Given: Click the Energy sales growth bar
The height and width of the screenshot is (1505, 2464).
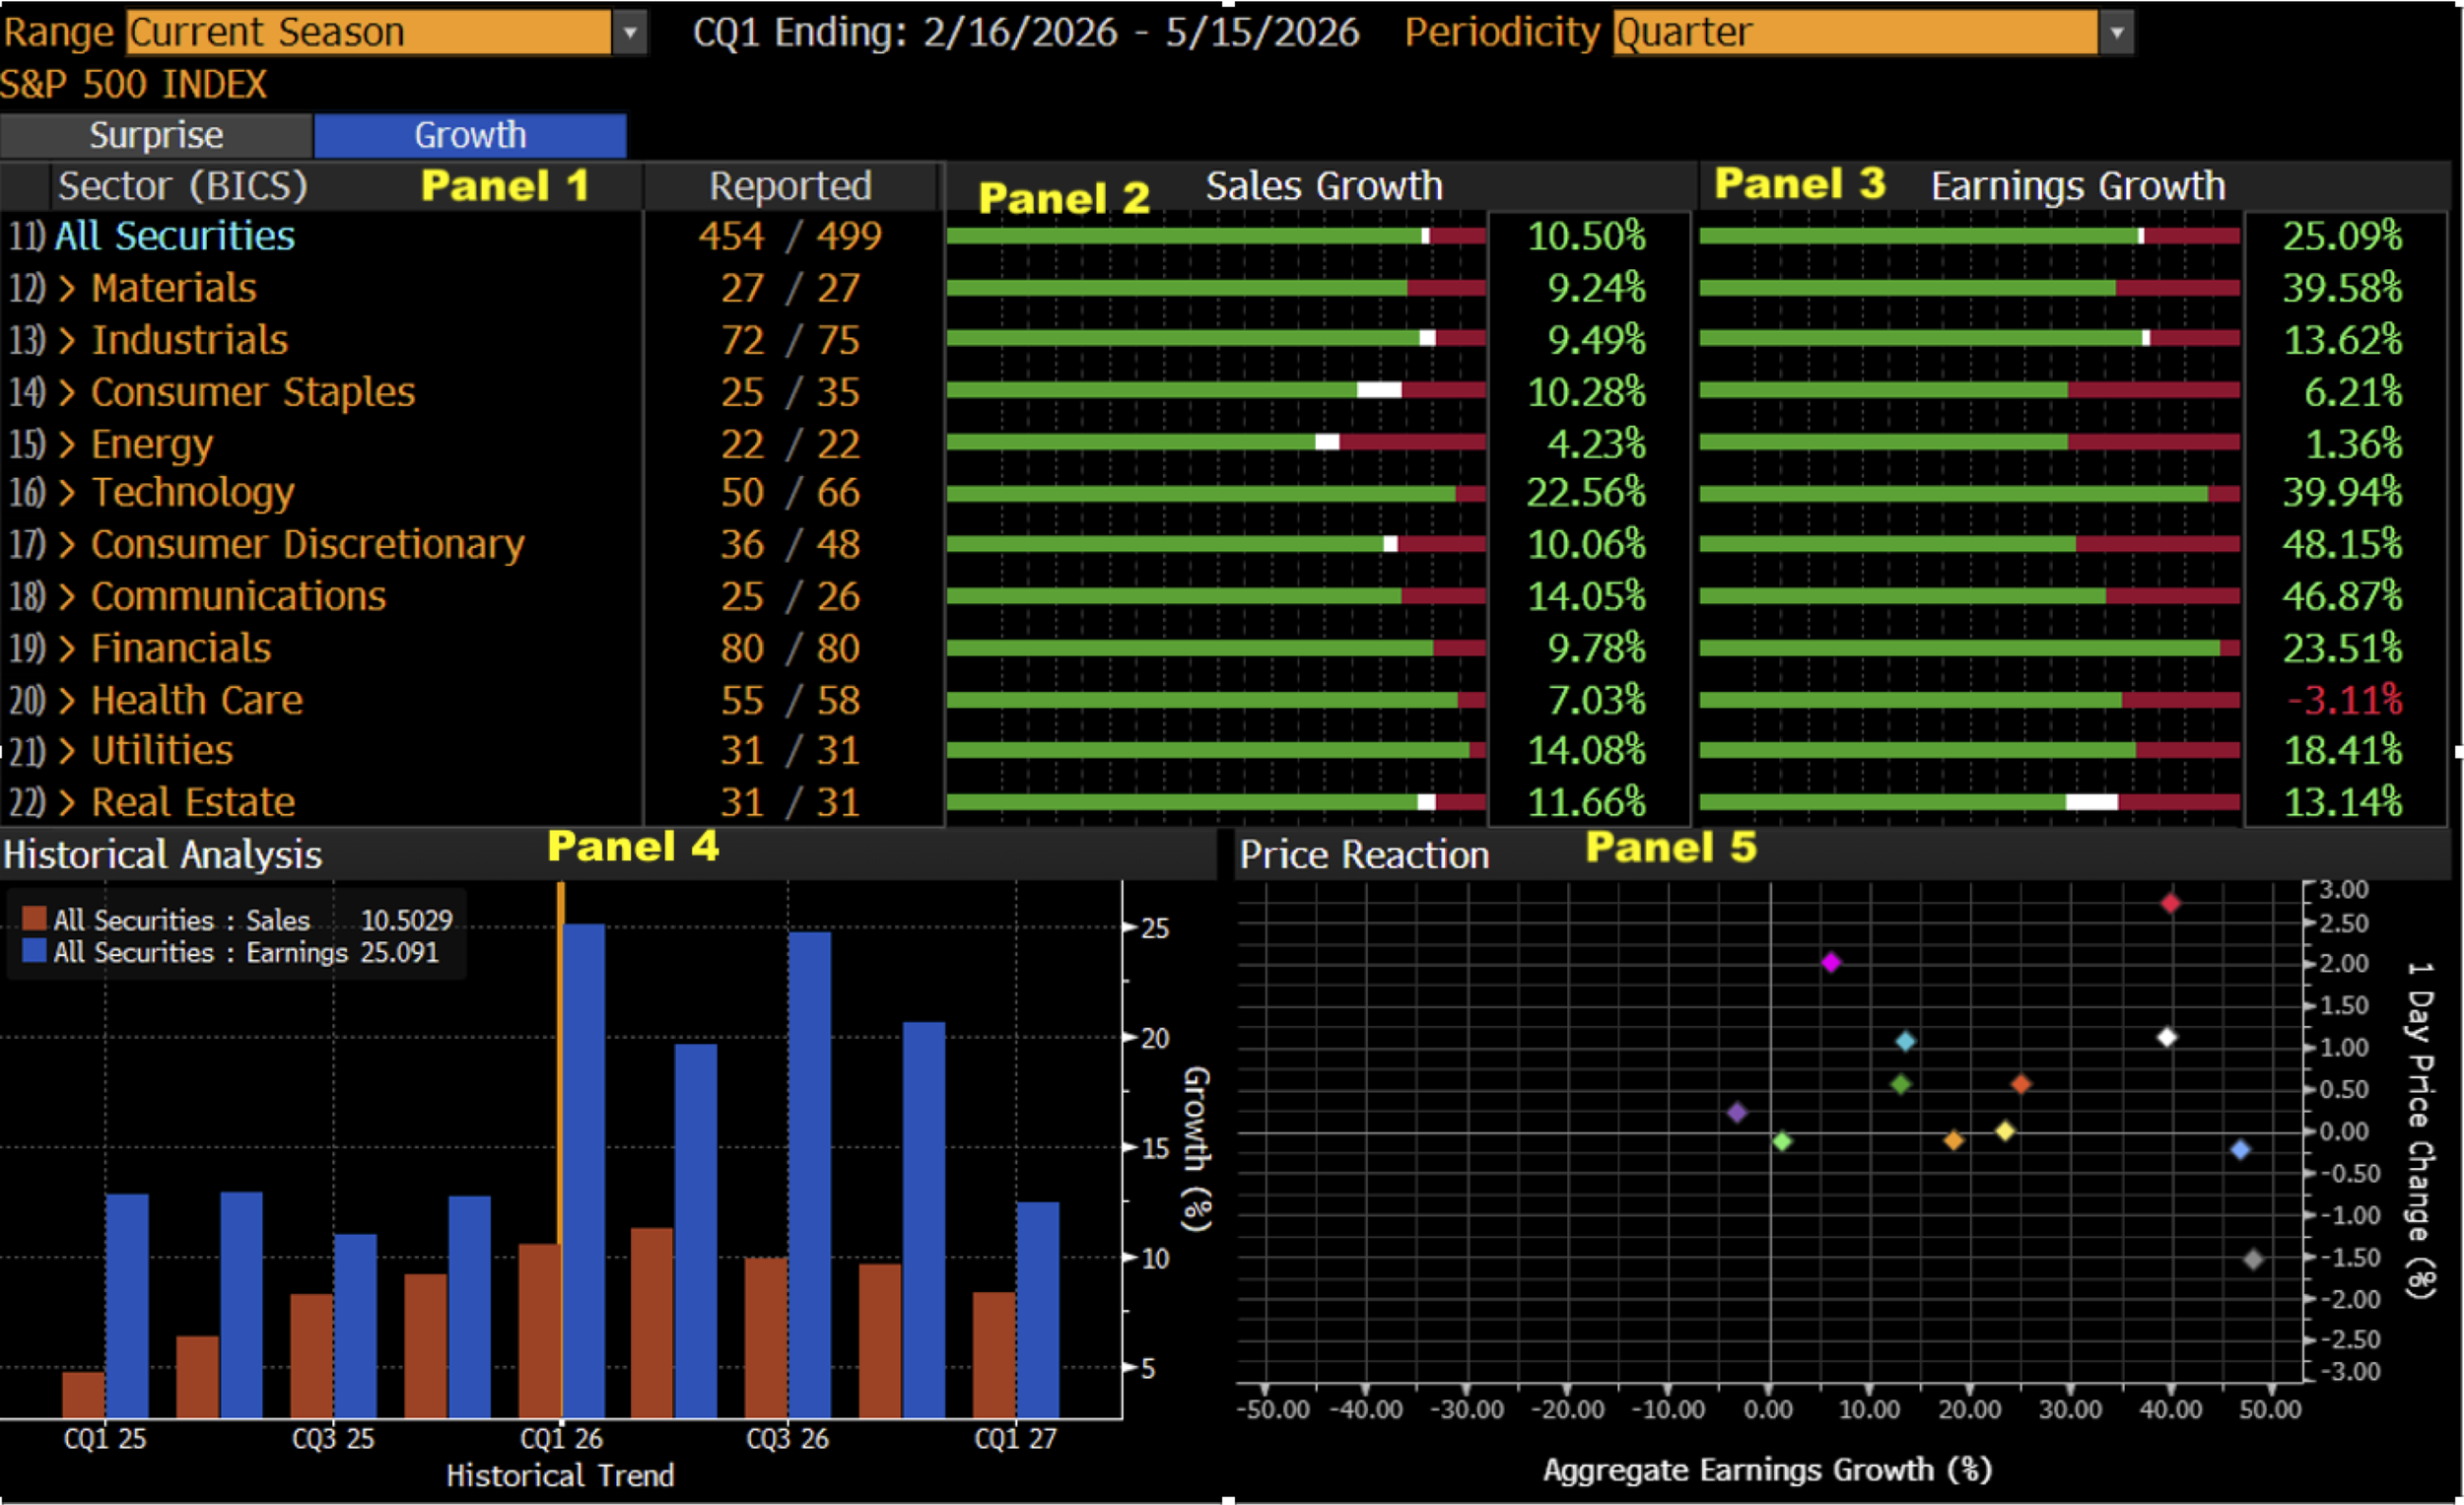Looking at the screenshot, I should coord(1216,442).
